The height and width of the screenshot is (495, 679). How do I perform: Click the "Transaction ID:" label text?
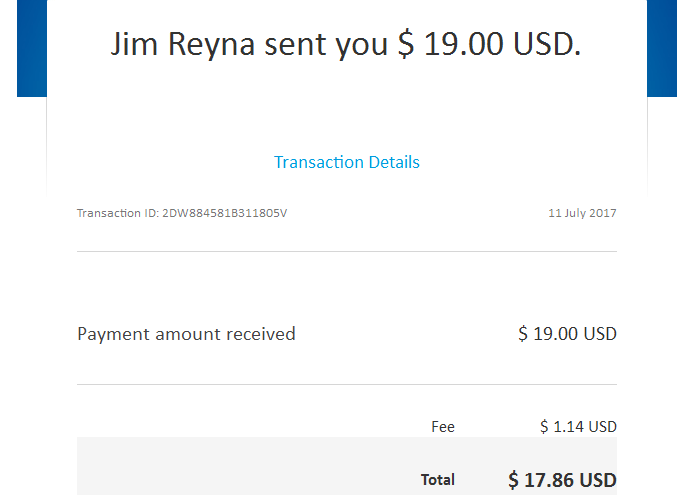click(118, 213)
